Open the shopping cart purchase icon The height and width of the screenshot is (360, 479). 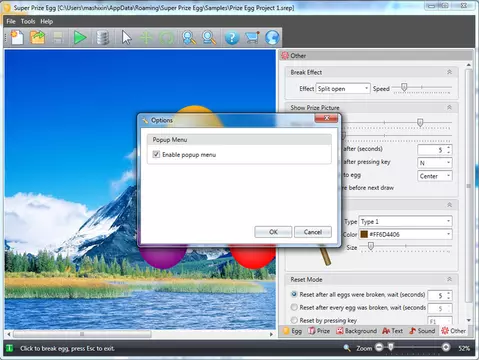(x=252, y=37)
